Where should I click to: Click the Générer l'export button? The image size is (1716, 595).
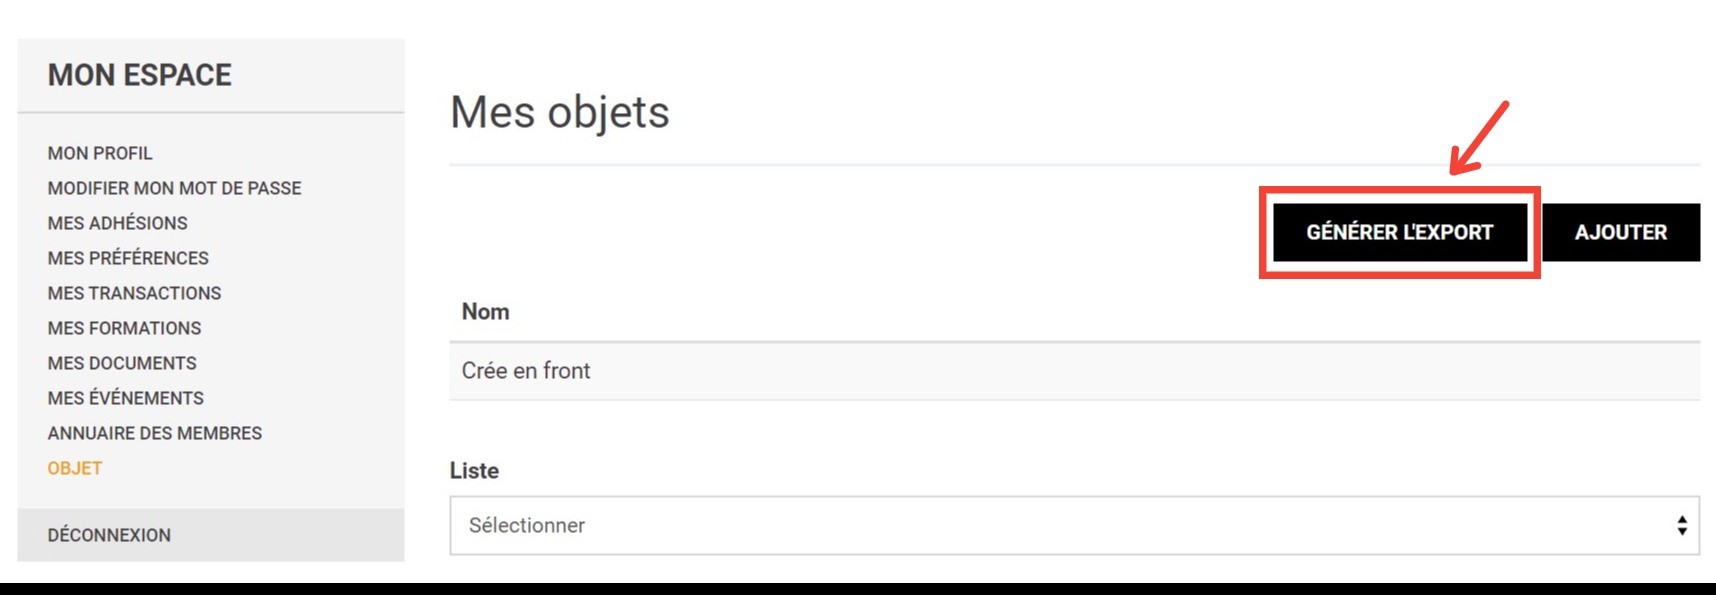(x=1399, y=232)
